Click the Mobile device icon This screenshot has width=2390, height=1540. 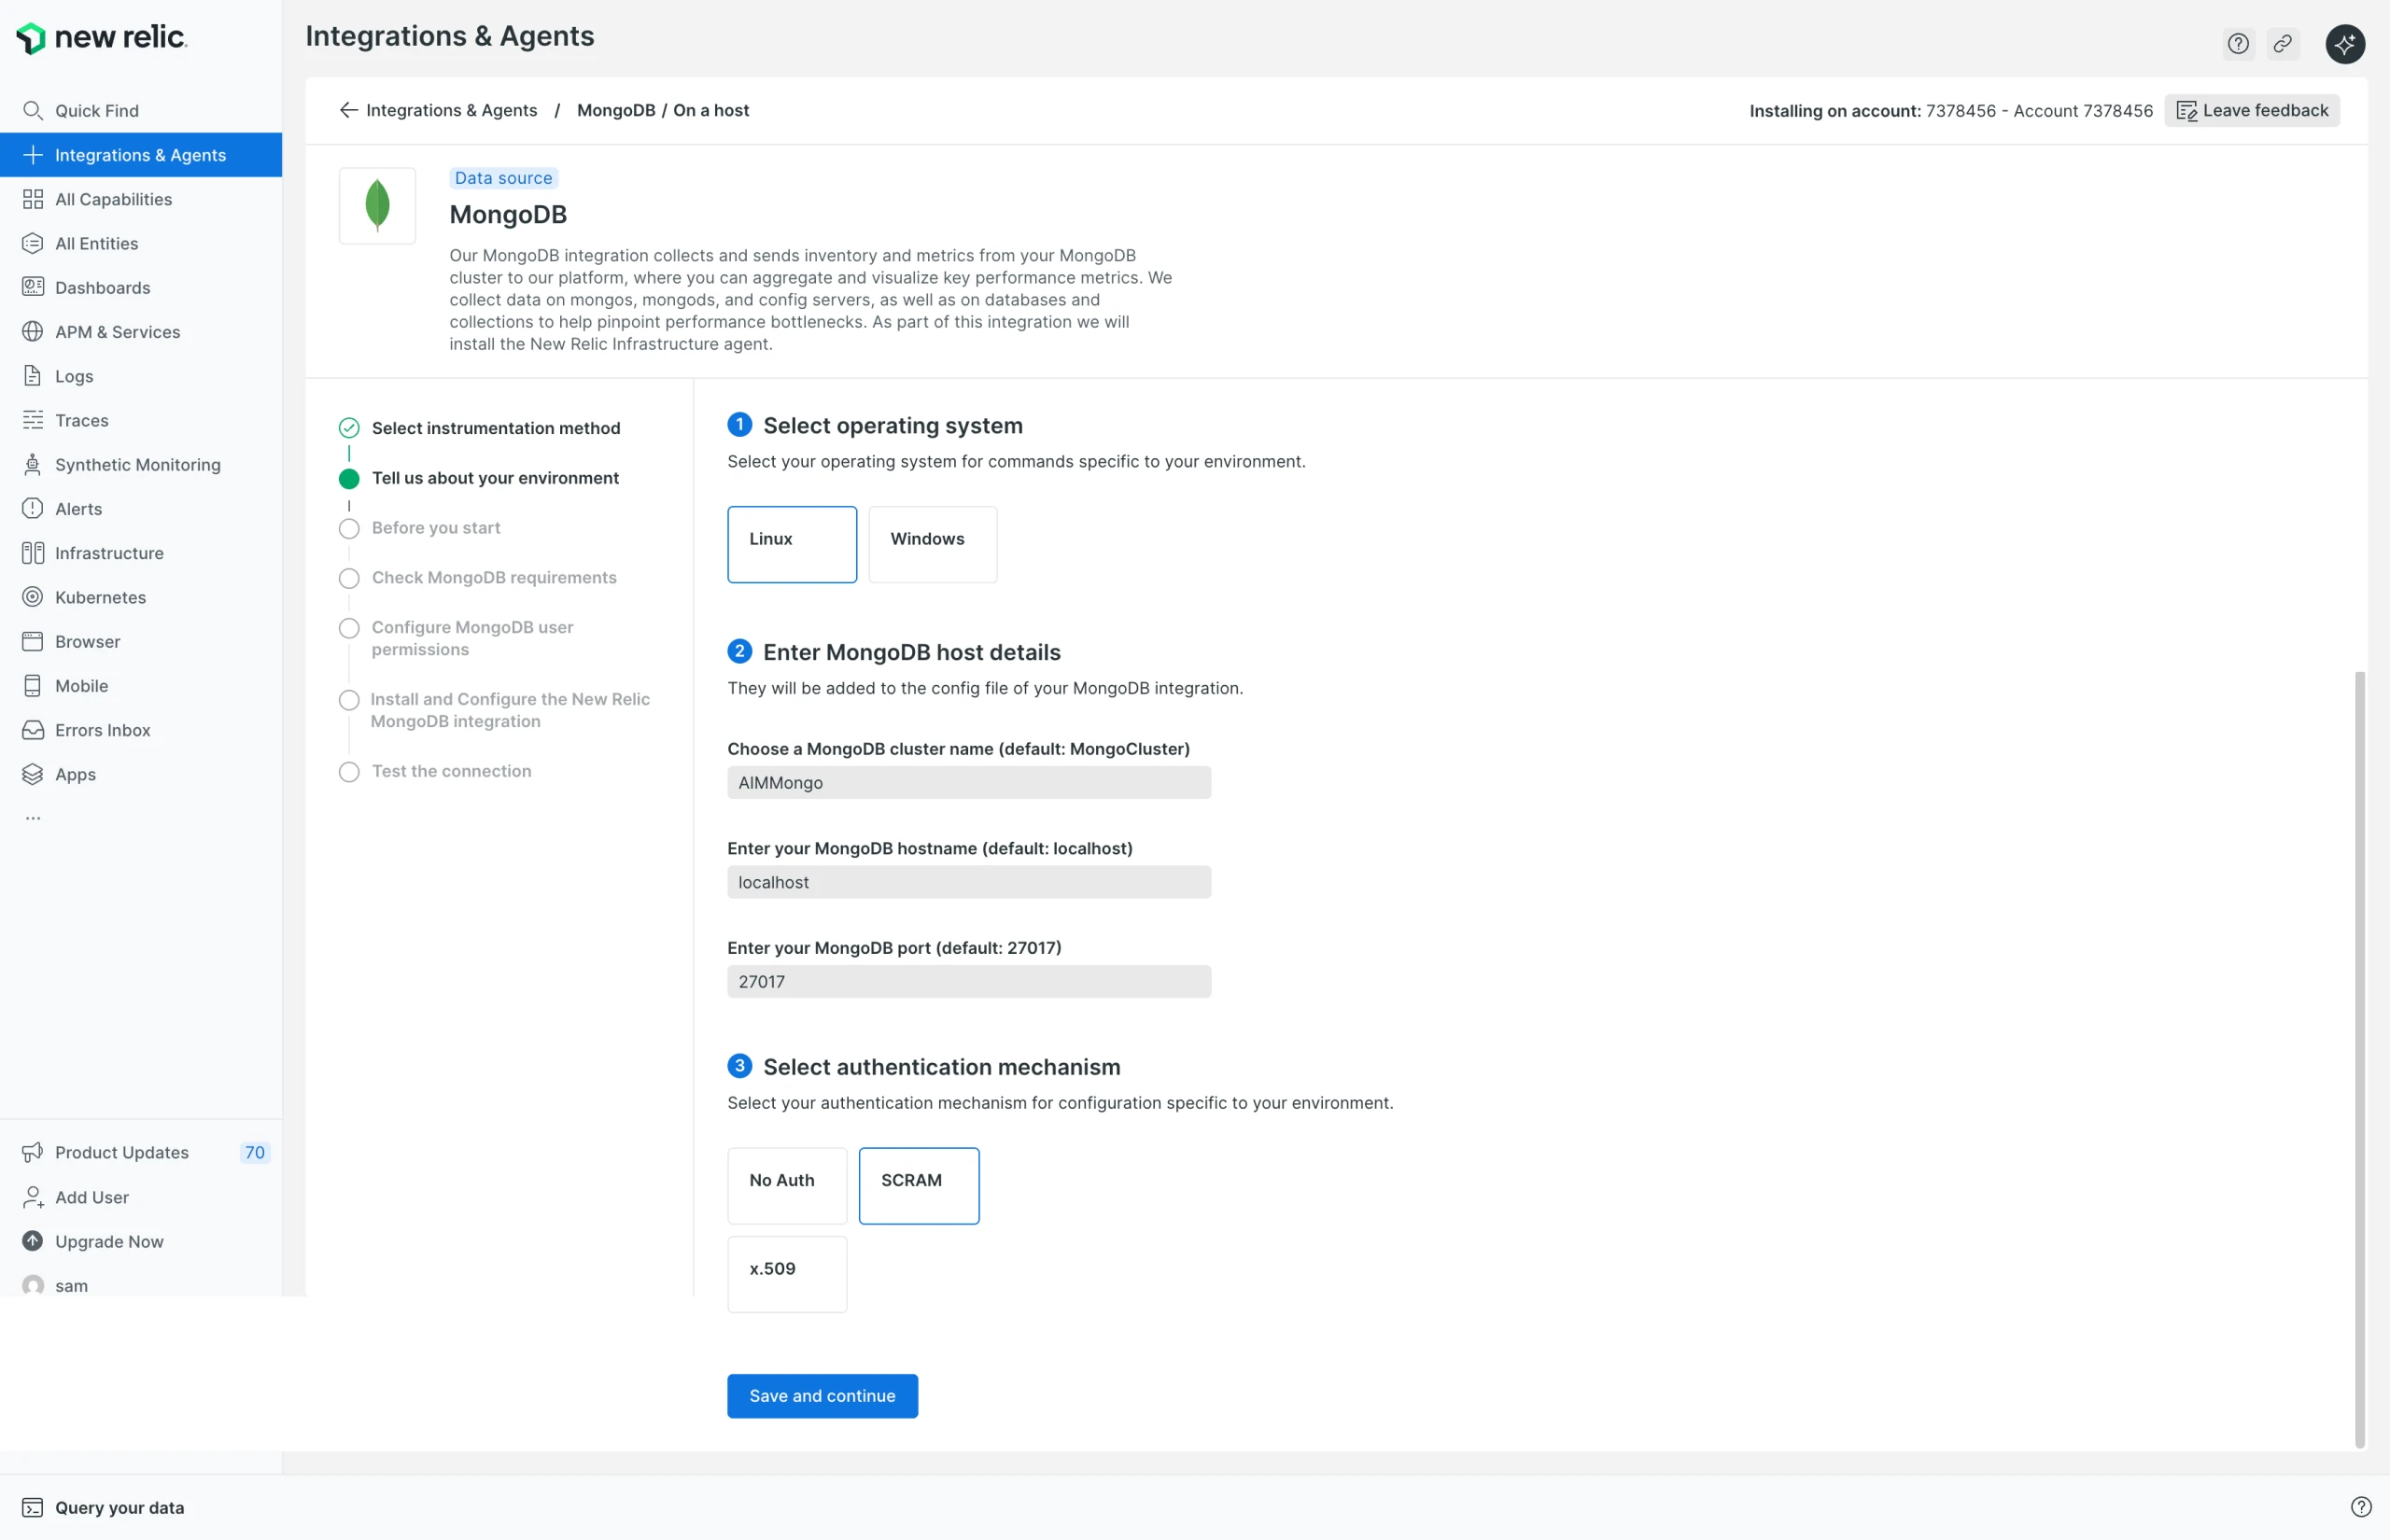[33, 686]
